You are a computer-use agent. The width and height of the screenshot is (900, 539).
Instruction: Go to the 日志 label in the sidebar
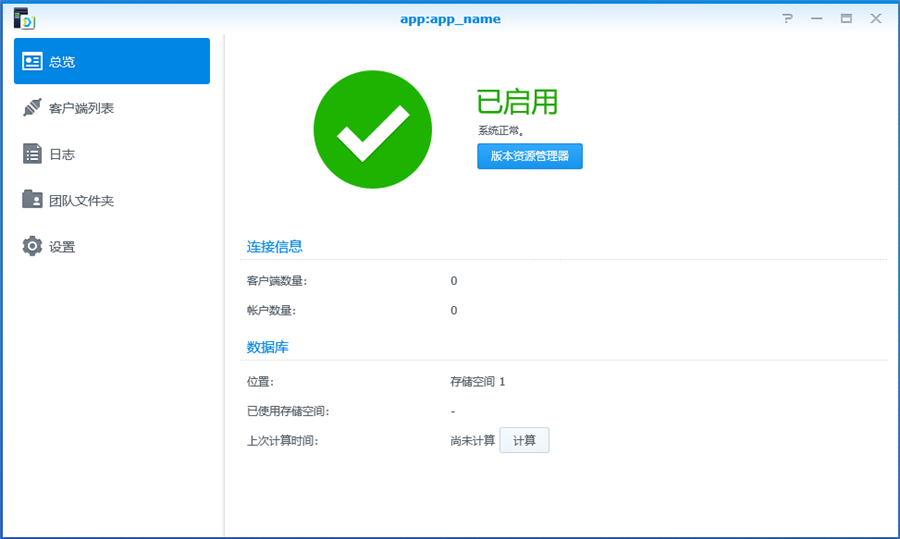pyautogui.click(x=62, y=155)
